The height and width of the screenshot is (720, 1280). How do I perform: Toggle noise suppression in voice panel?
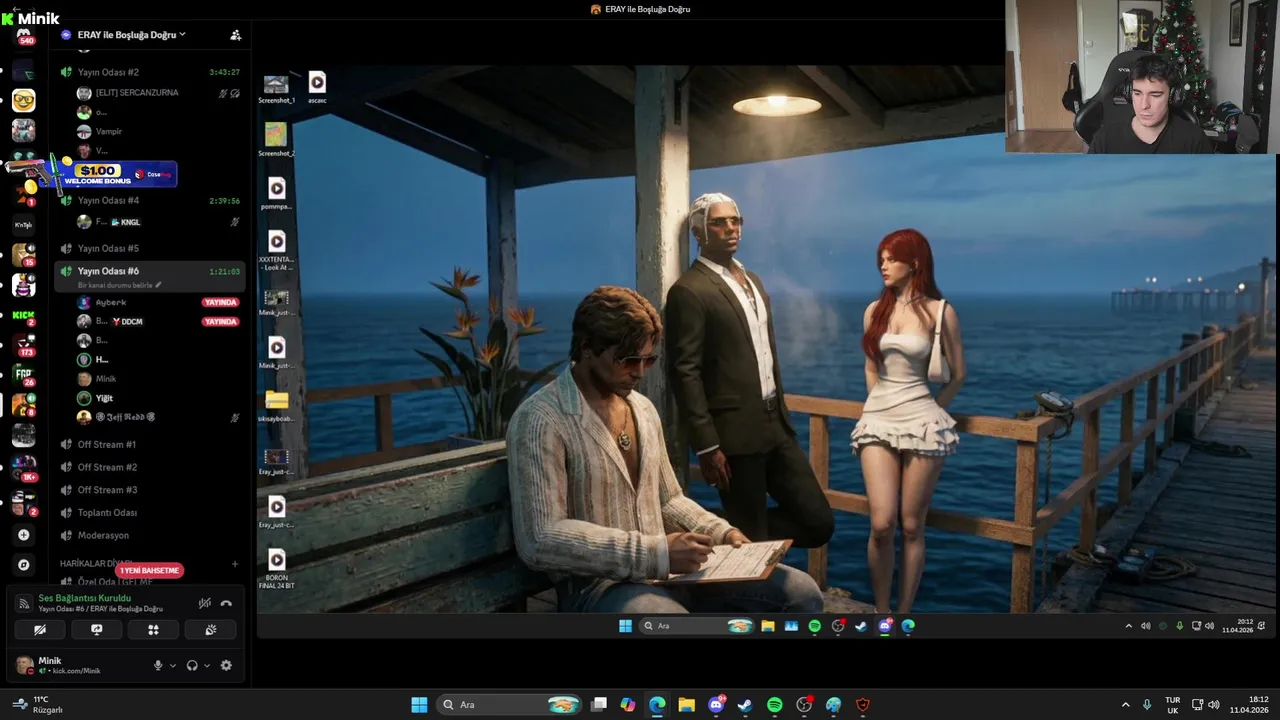[205, 603]
